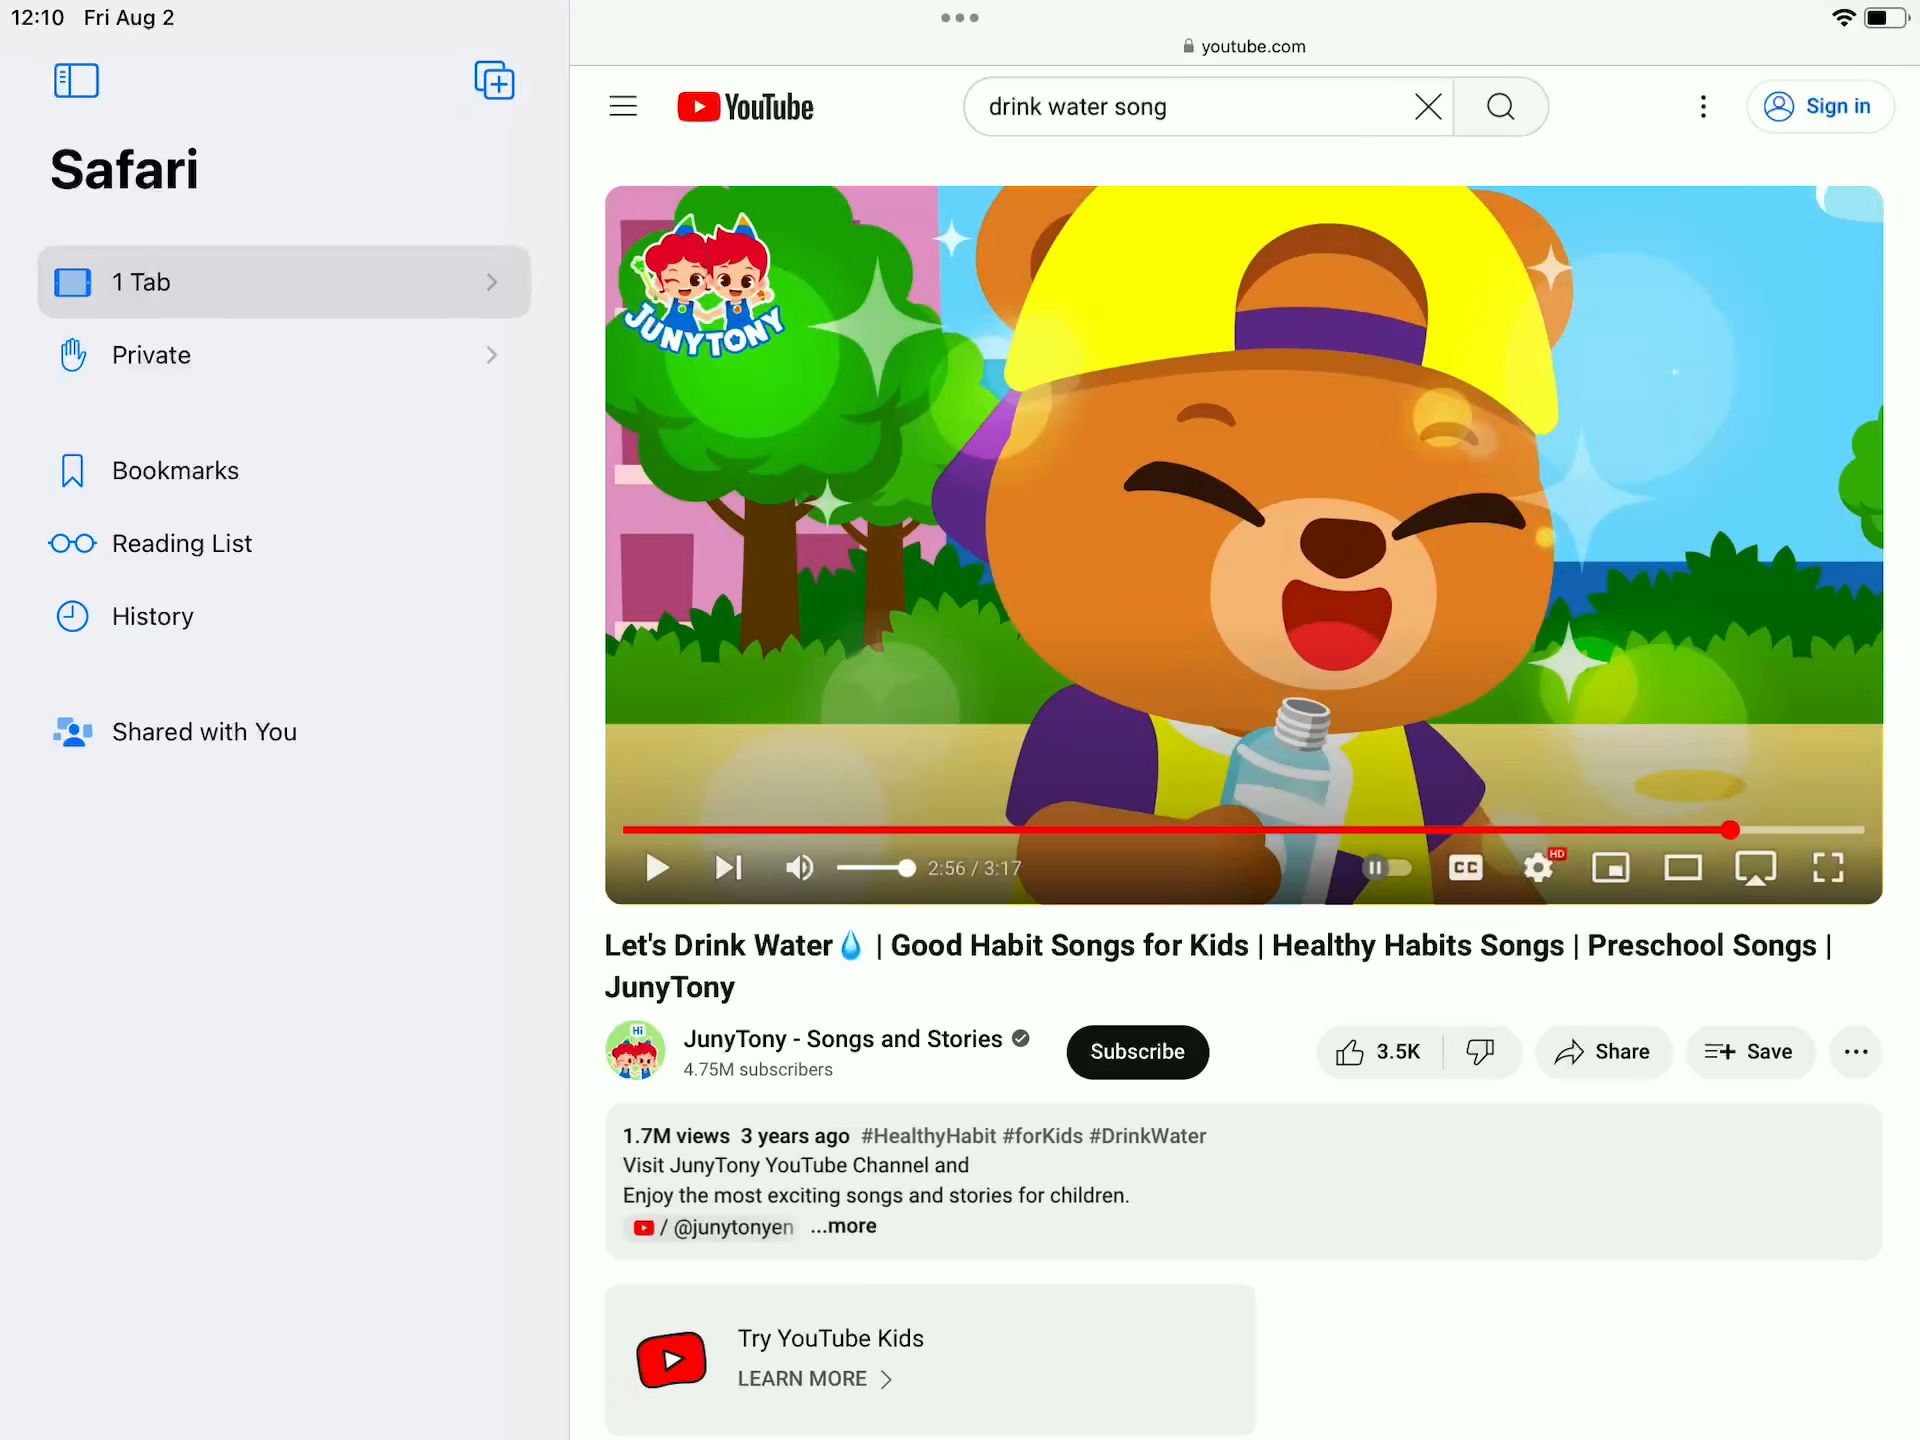
Task: Skip to the next video
Action: pos(729,868)
